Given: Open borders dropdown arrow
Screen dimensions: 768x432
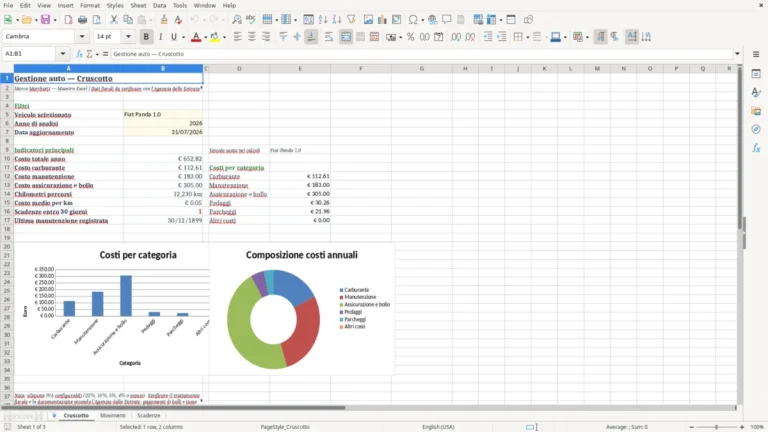Looking at the screenshot, I should [x=528, y=37].
